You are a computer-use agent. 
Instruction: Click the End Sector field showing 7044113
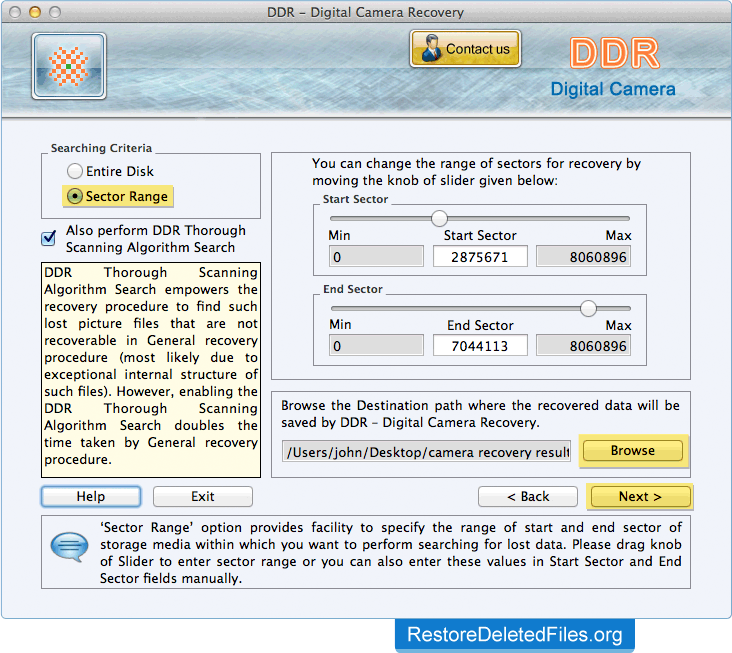480,346
